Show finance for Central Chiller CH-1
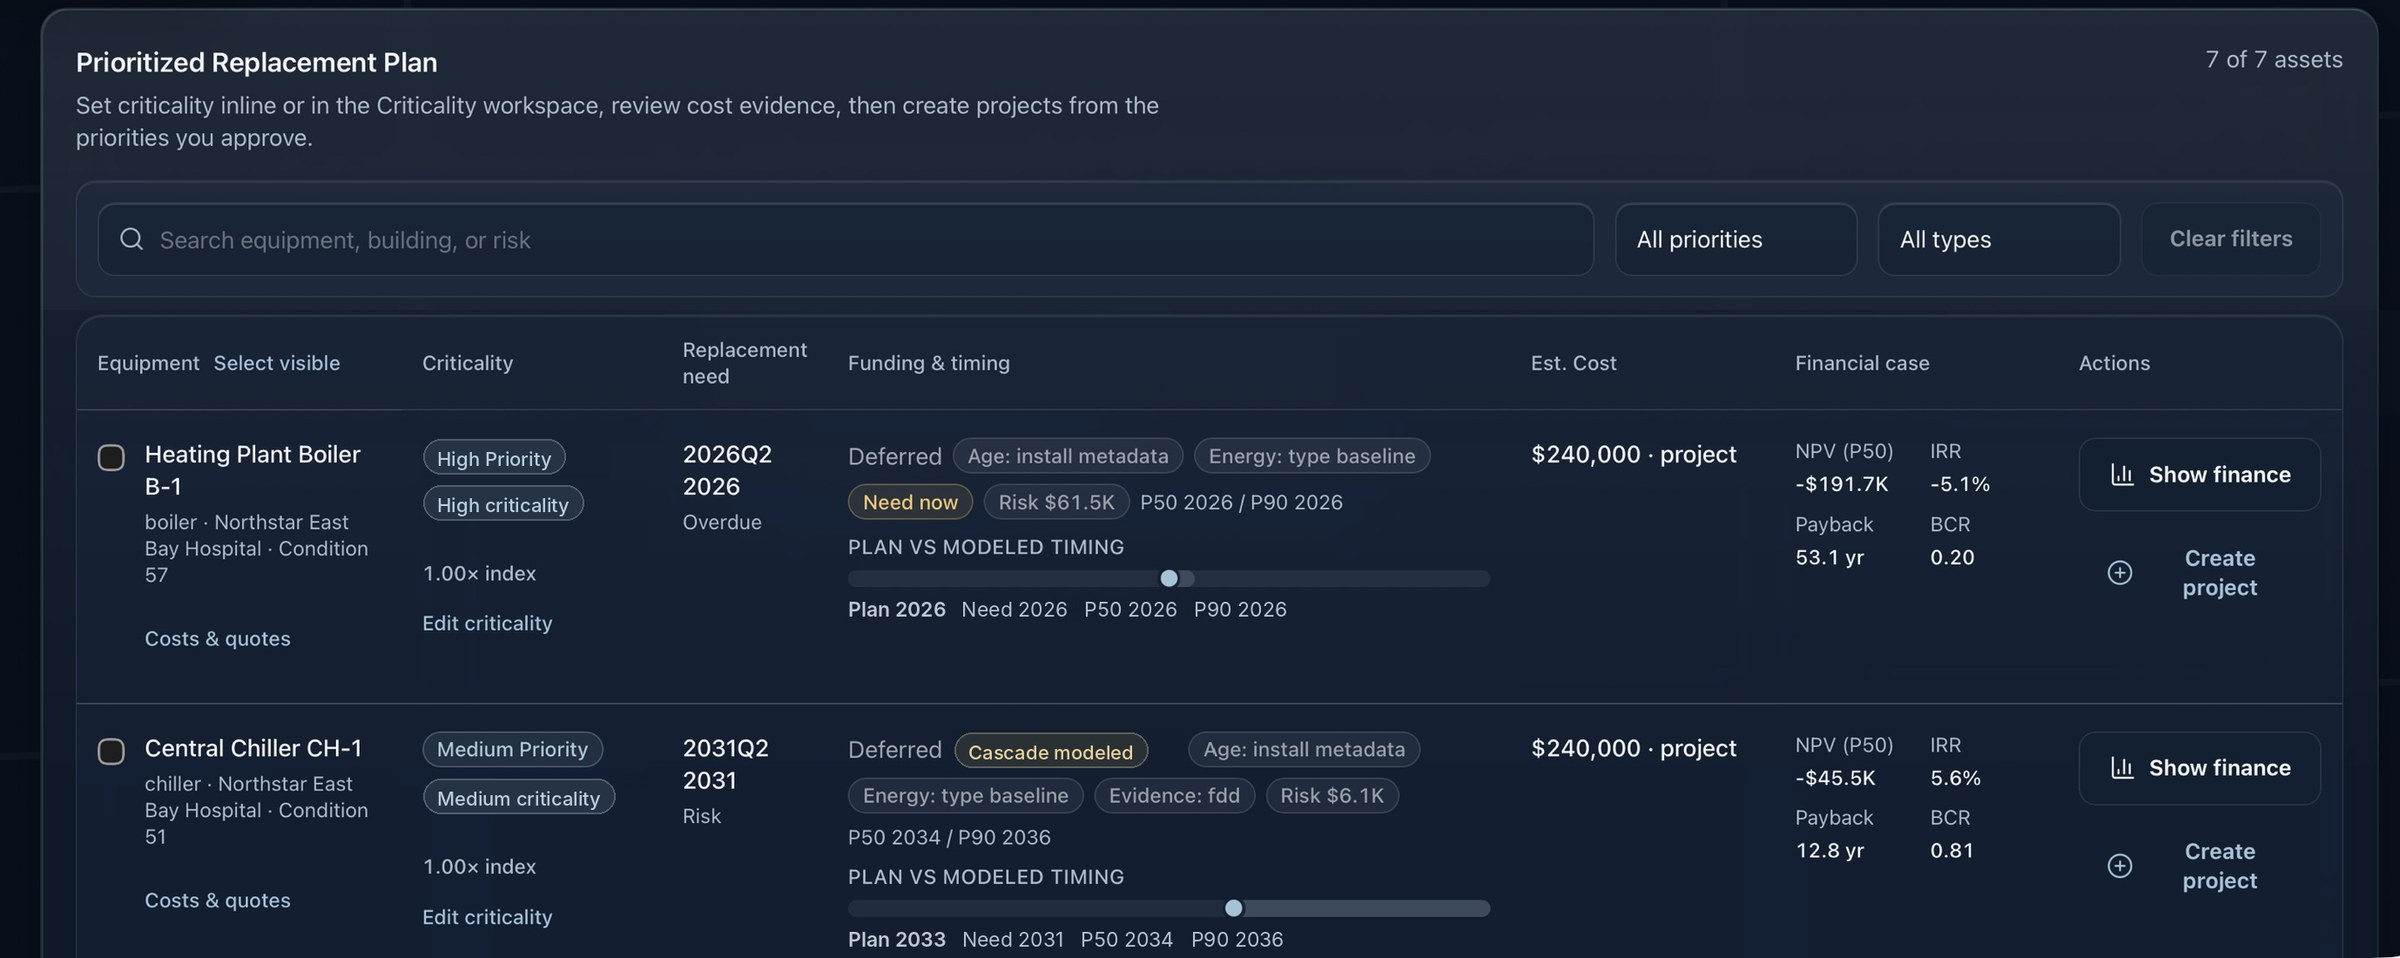Screen dimensions: 2400x958 pyautogui.click(x=2200, y=767)
